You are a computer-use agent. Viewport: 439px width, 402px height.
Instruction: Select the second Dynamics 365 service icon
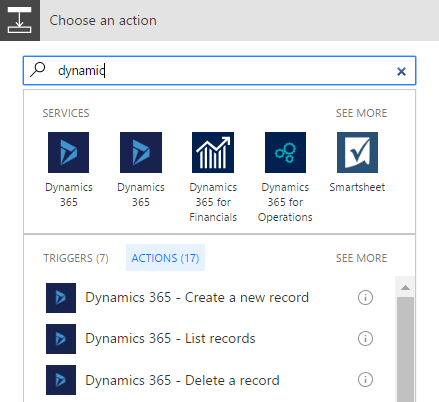(141, 152)
